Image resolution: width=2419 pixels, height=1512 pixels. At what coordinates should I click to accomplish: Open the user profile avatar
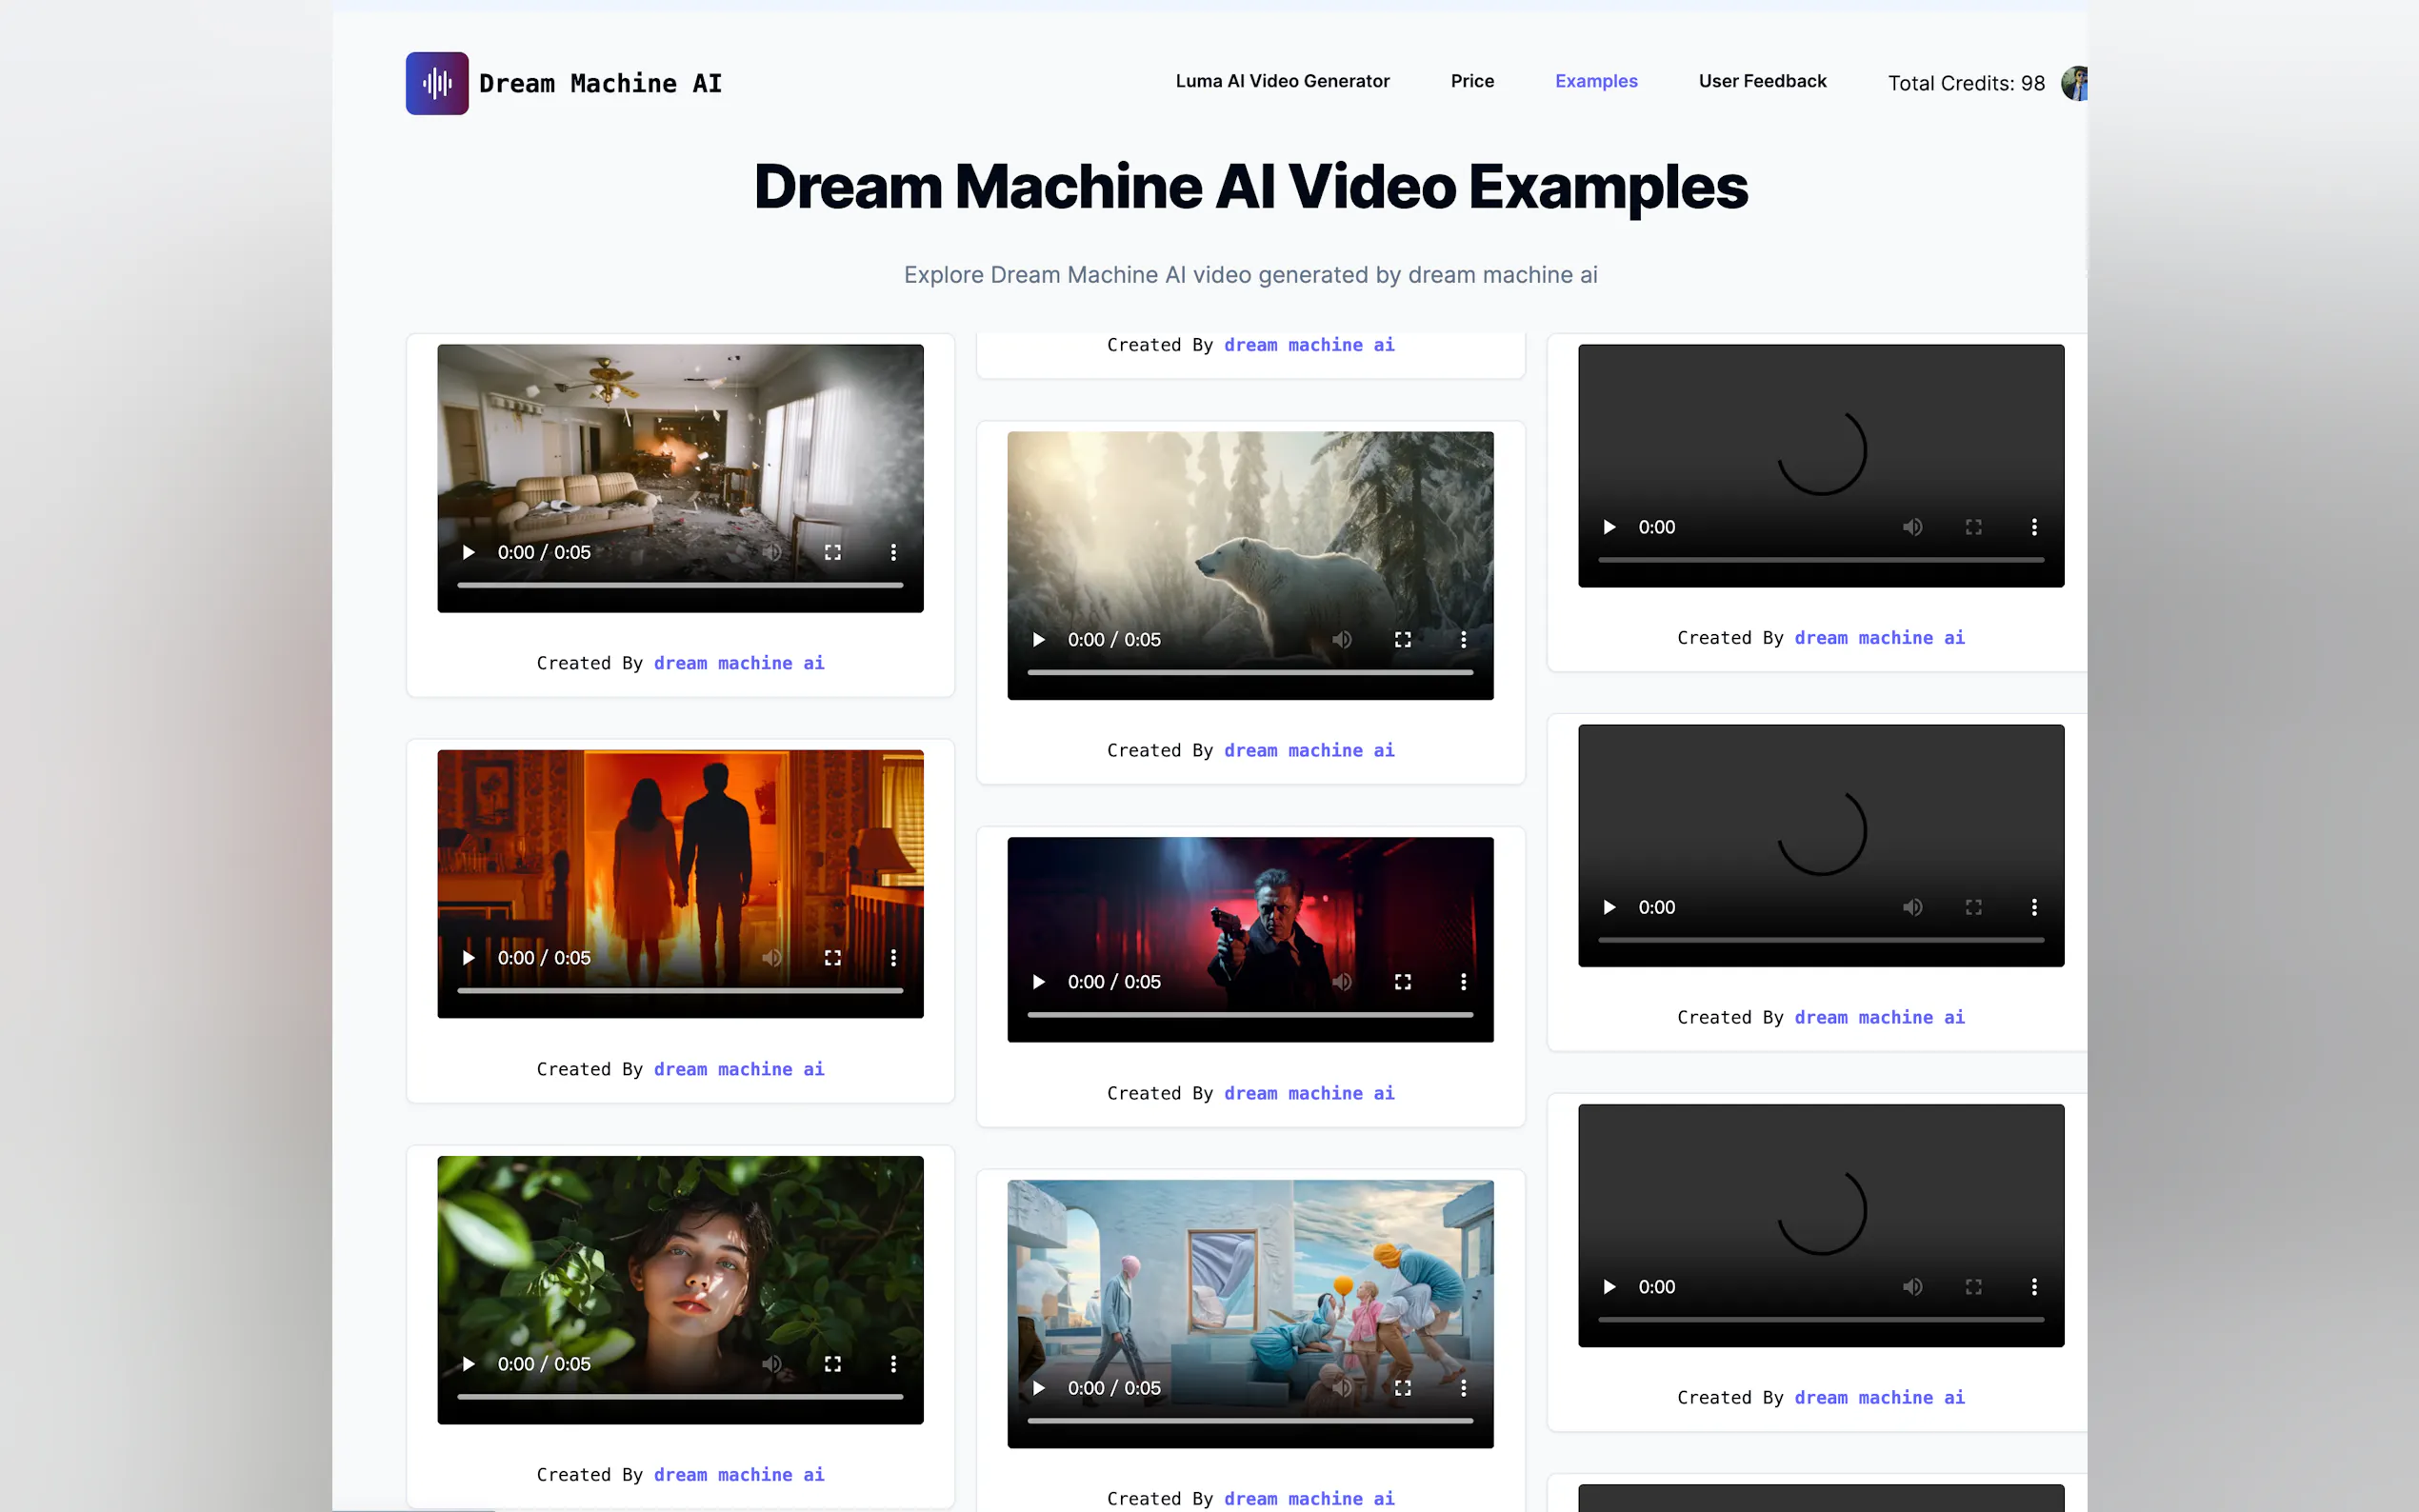[2074, 83]
